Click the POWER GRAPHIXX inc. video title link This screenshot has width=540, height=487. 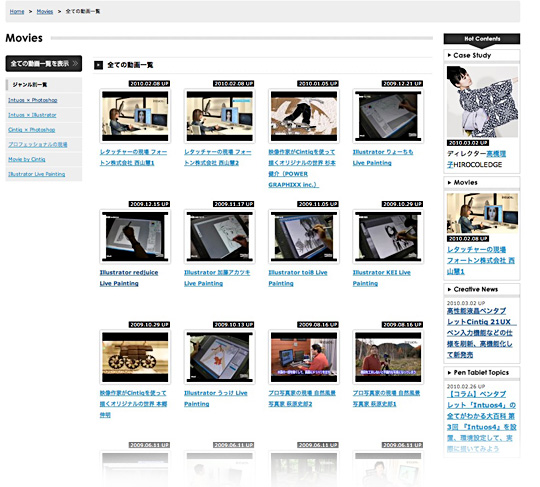click(x=302, y=168)
